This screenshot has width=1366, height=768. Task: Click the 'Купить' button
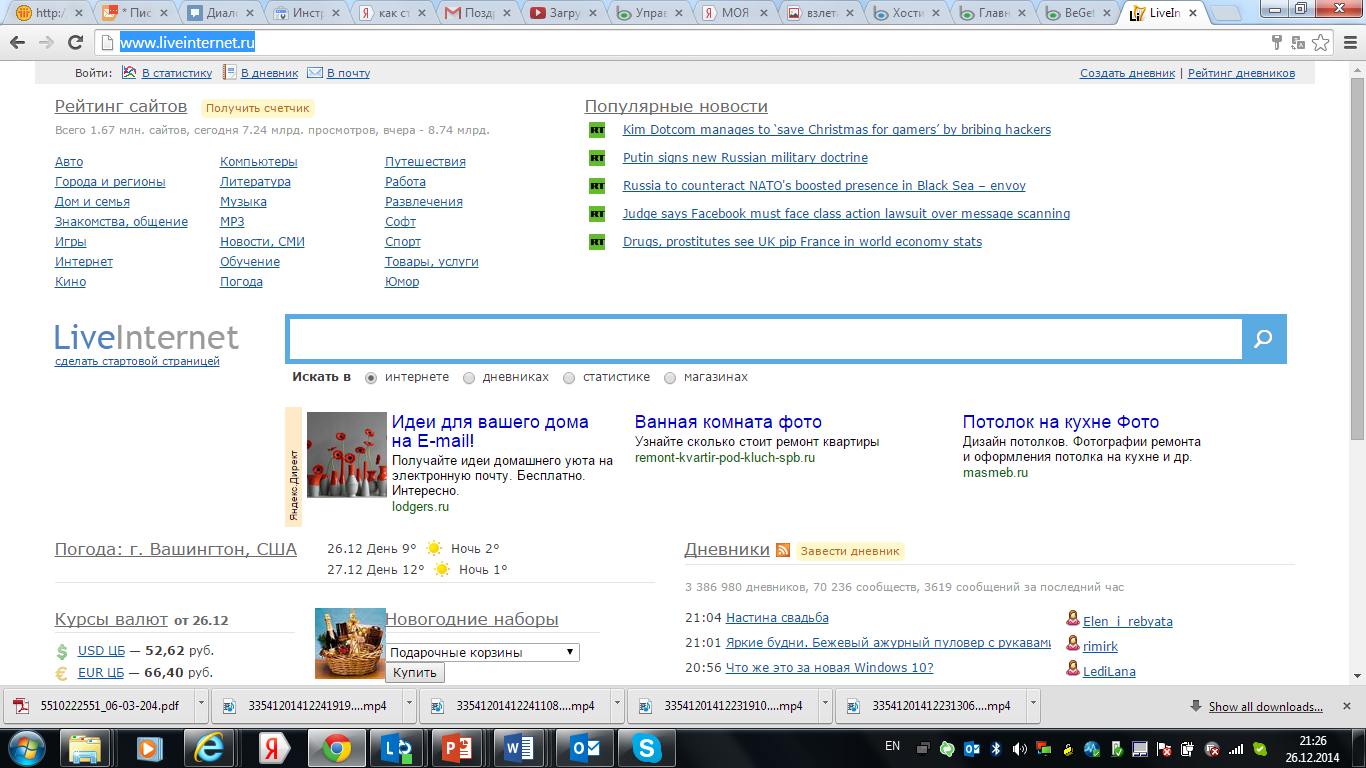415,673
